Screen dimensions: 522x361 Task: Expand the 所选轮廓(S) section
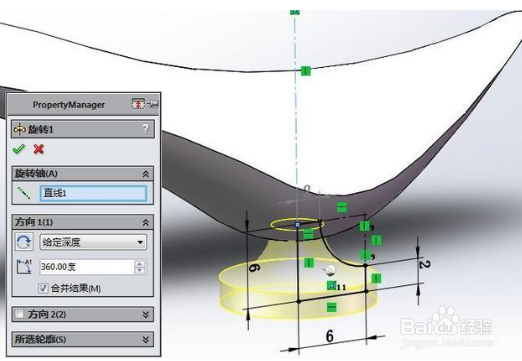(x=146, y=339)
